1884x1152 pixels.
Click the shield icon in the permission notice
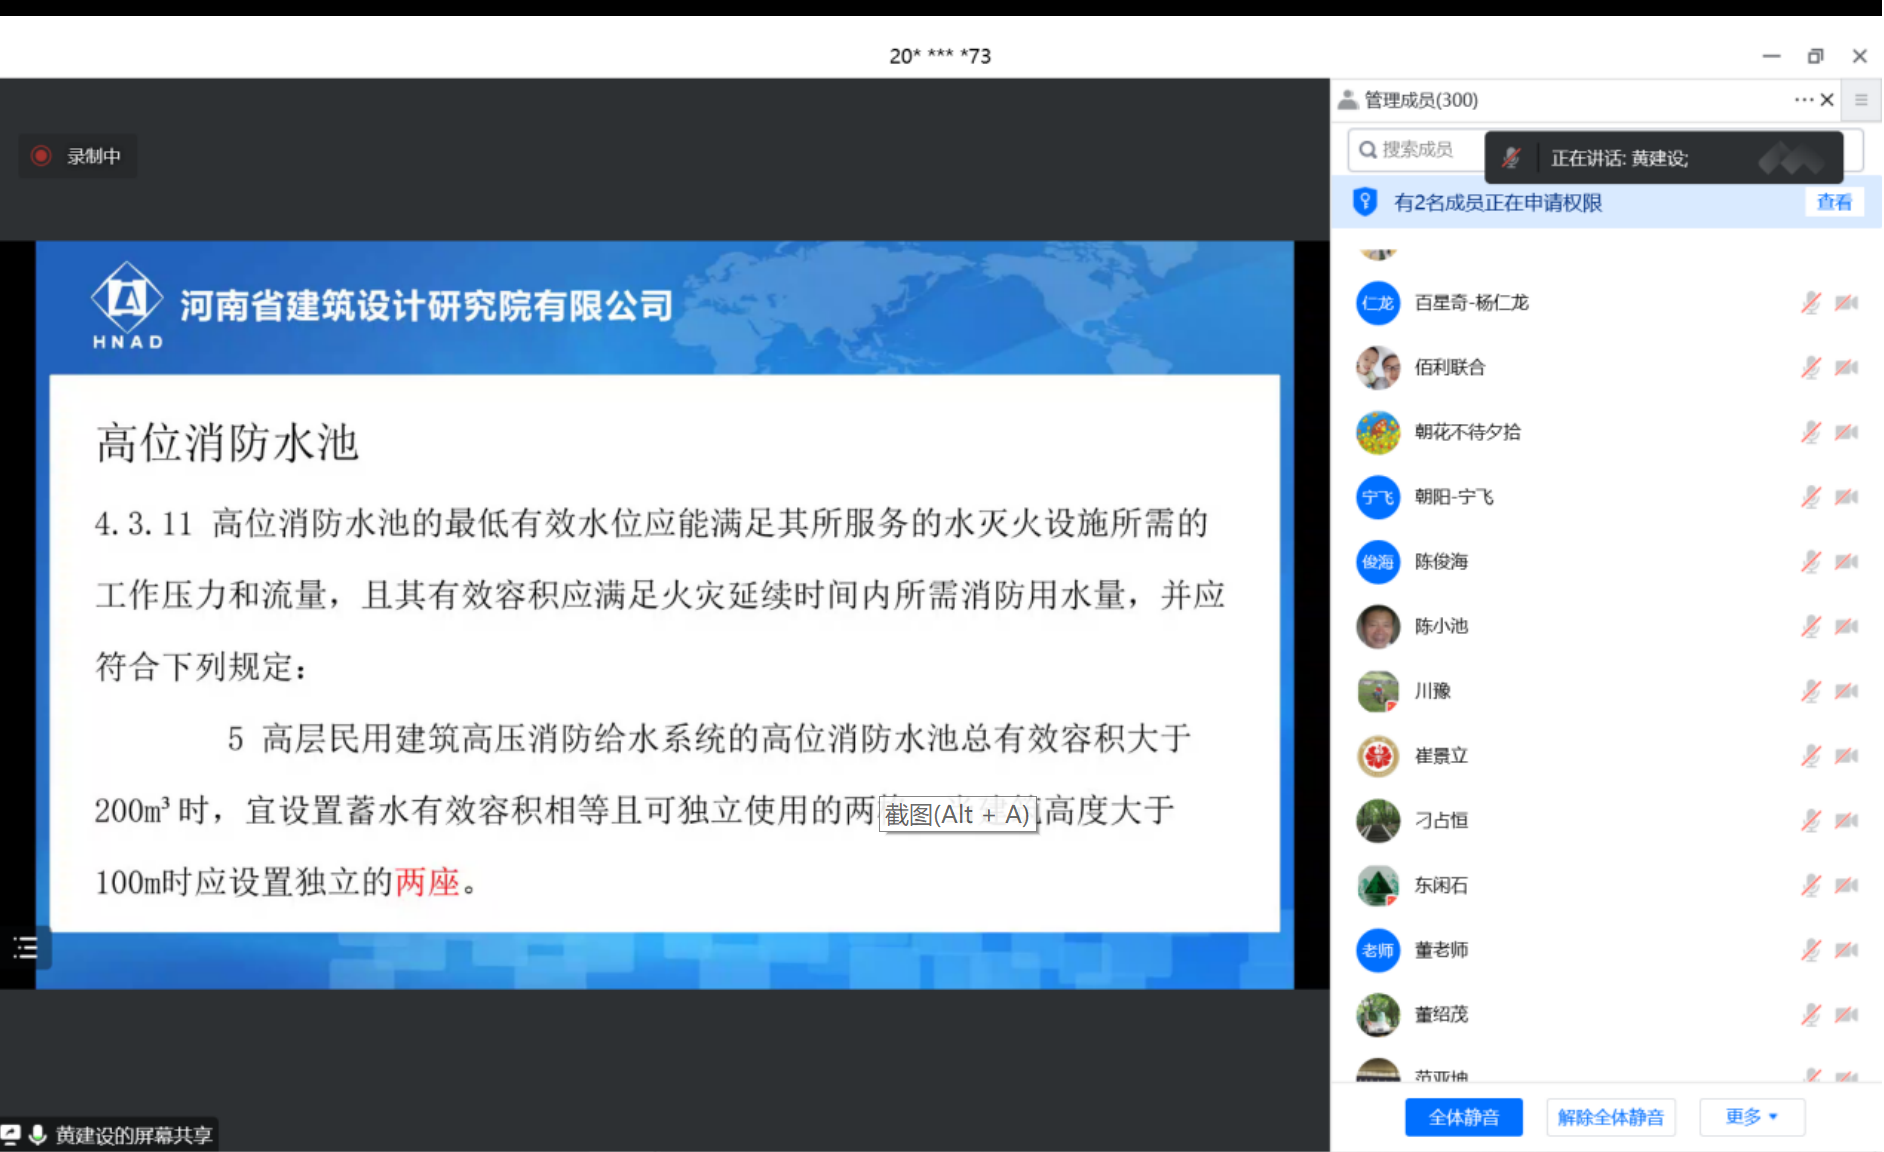[1364, 202]
